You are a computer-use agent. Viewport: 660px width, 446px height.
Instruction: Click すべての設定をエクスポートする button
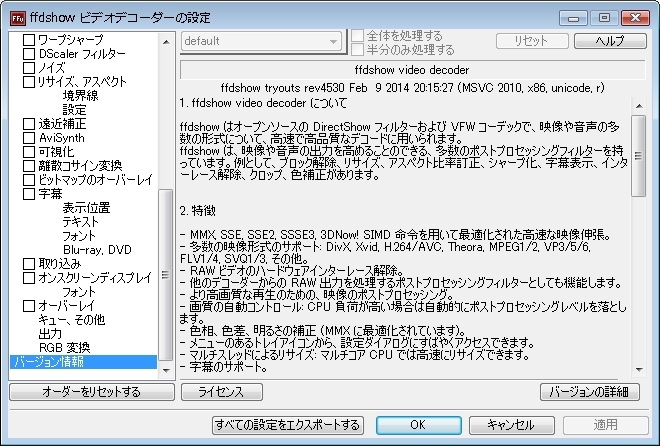pos(288,425)
